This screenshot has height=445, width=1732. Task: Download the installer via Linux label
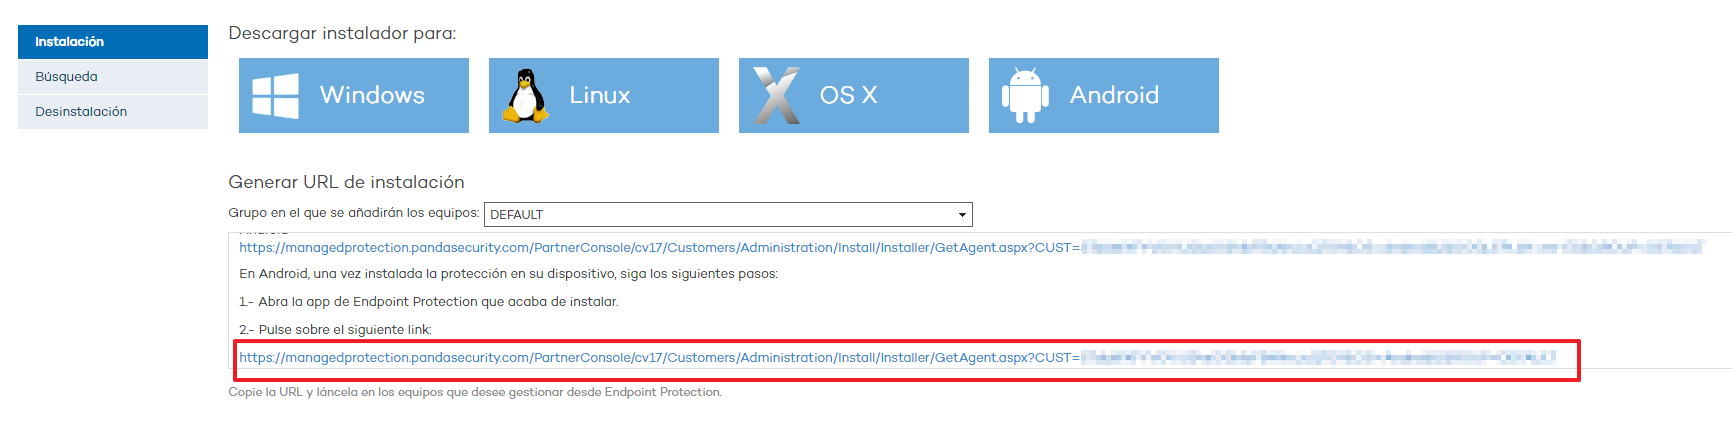tap(600, 95)
